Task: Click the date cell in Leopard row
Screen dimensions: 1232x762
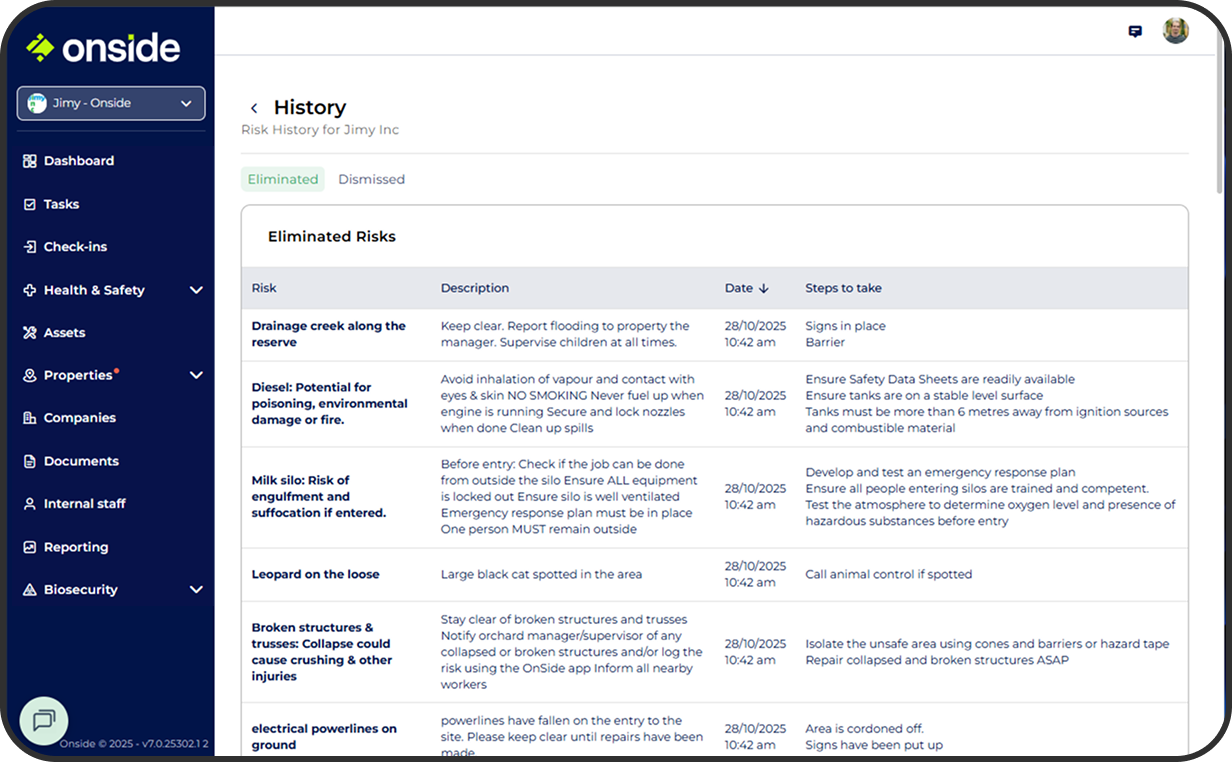Action: click(756, 575)
